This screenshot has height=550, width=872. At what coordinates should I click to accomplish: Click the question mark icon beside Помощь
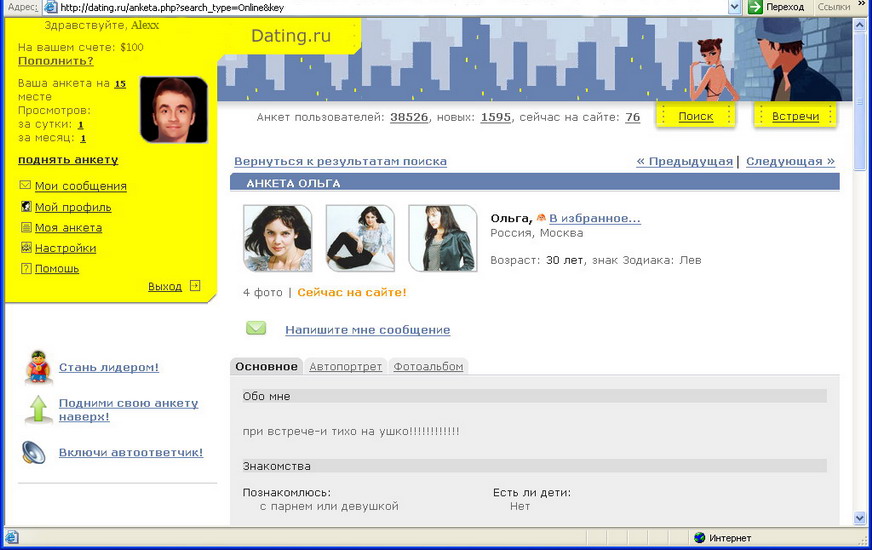26,269
